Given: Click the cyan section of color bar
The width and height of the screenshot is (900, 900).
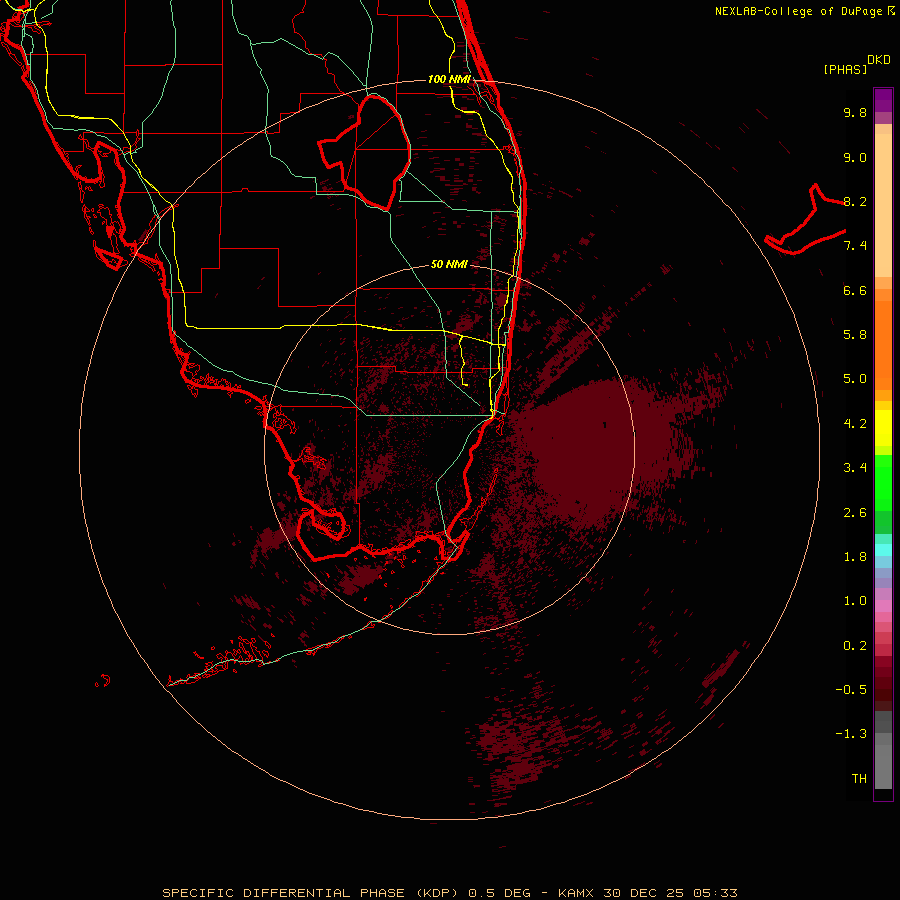Looking at the screenshot, I should pyautogui.click(x=883, y=550).
